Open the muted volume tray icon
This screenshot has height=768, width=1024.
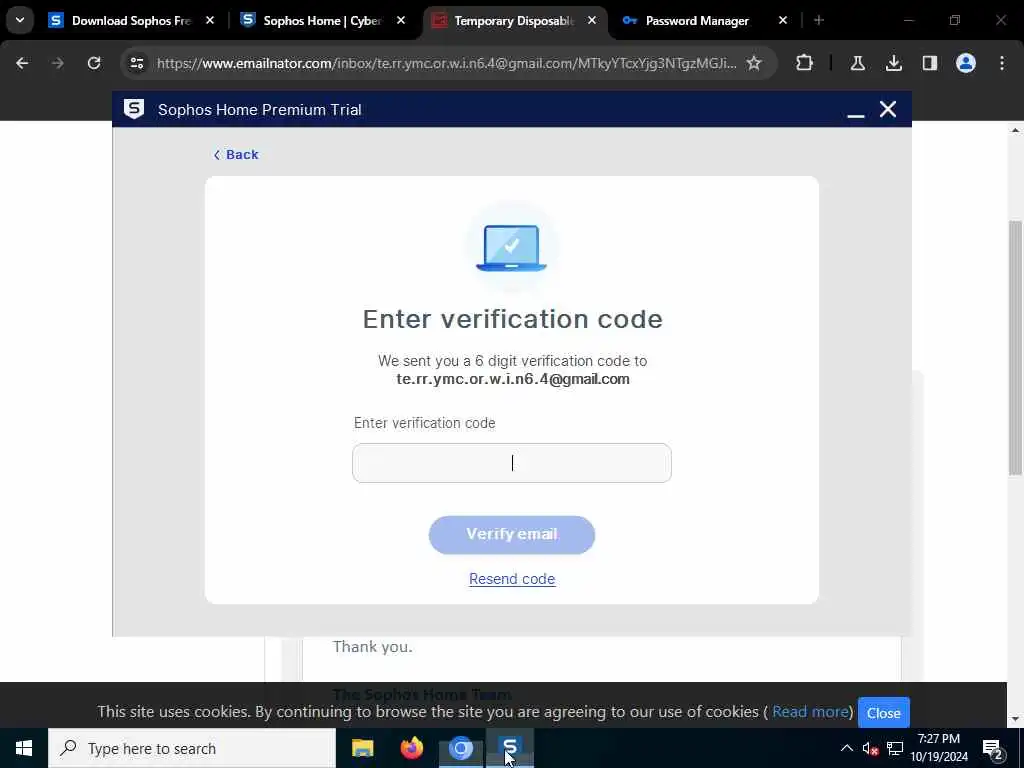tap(870, 748)
